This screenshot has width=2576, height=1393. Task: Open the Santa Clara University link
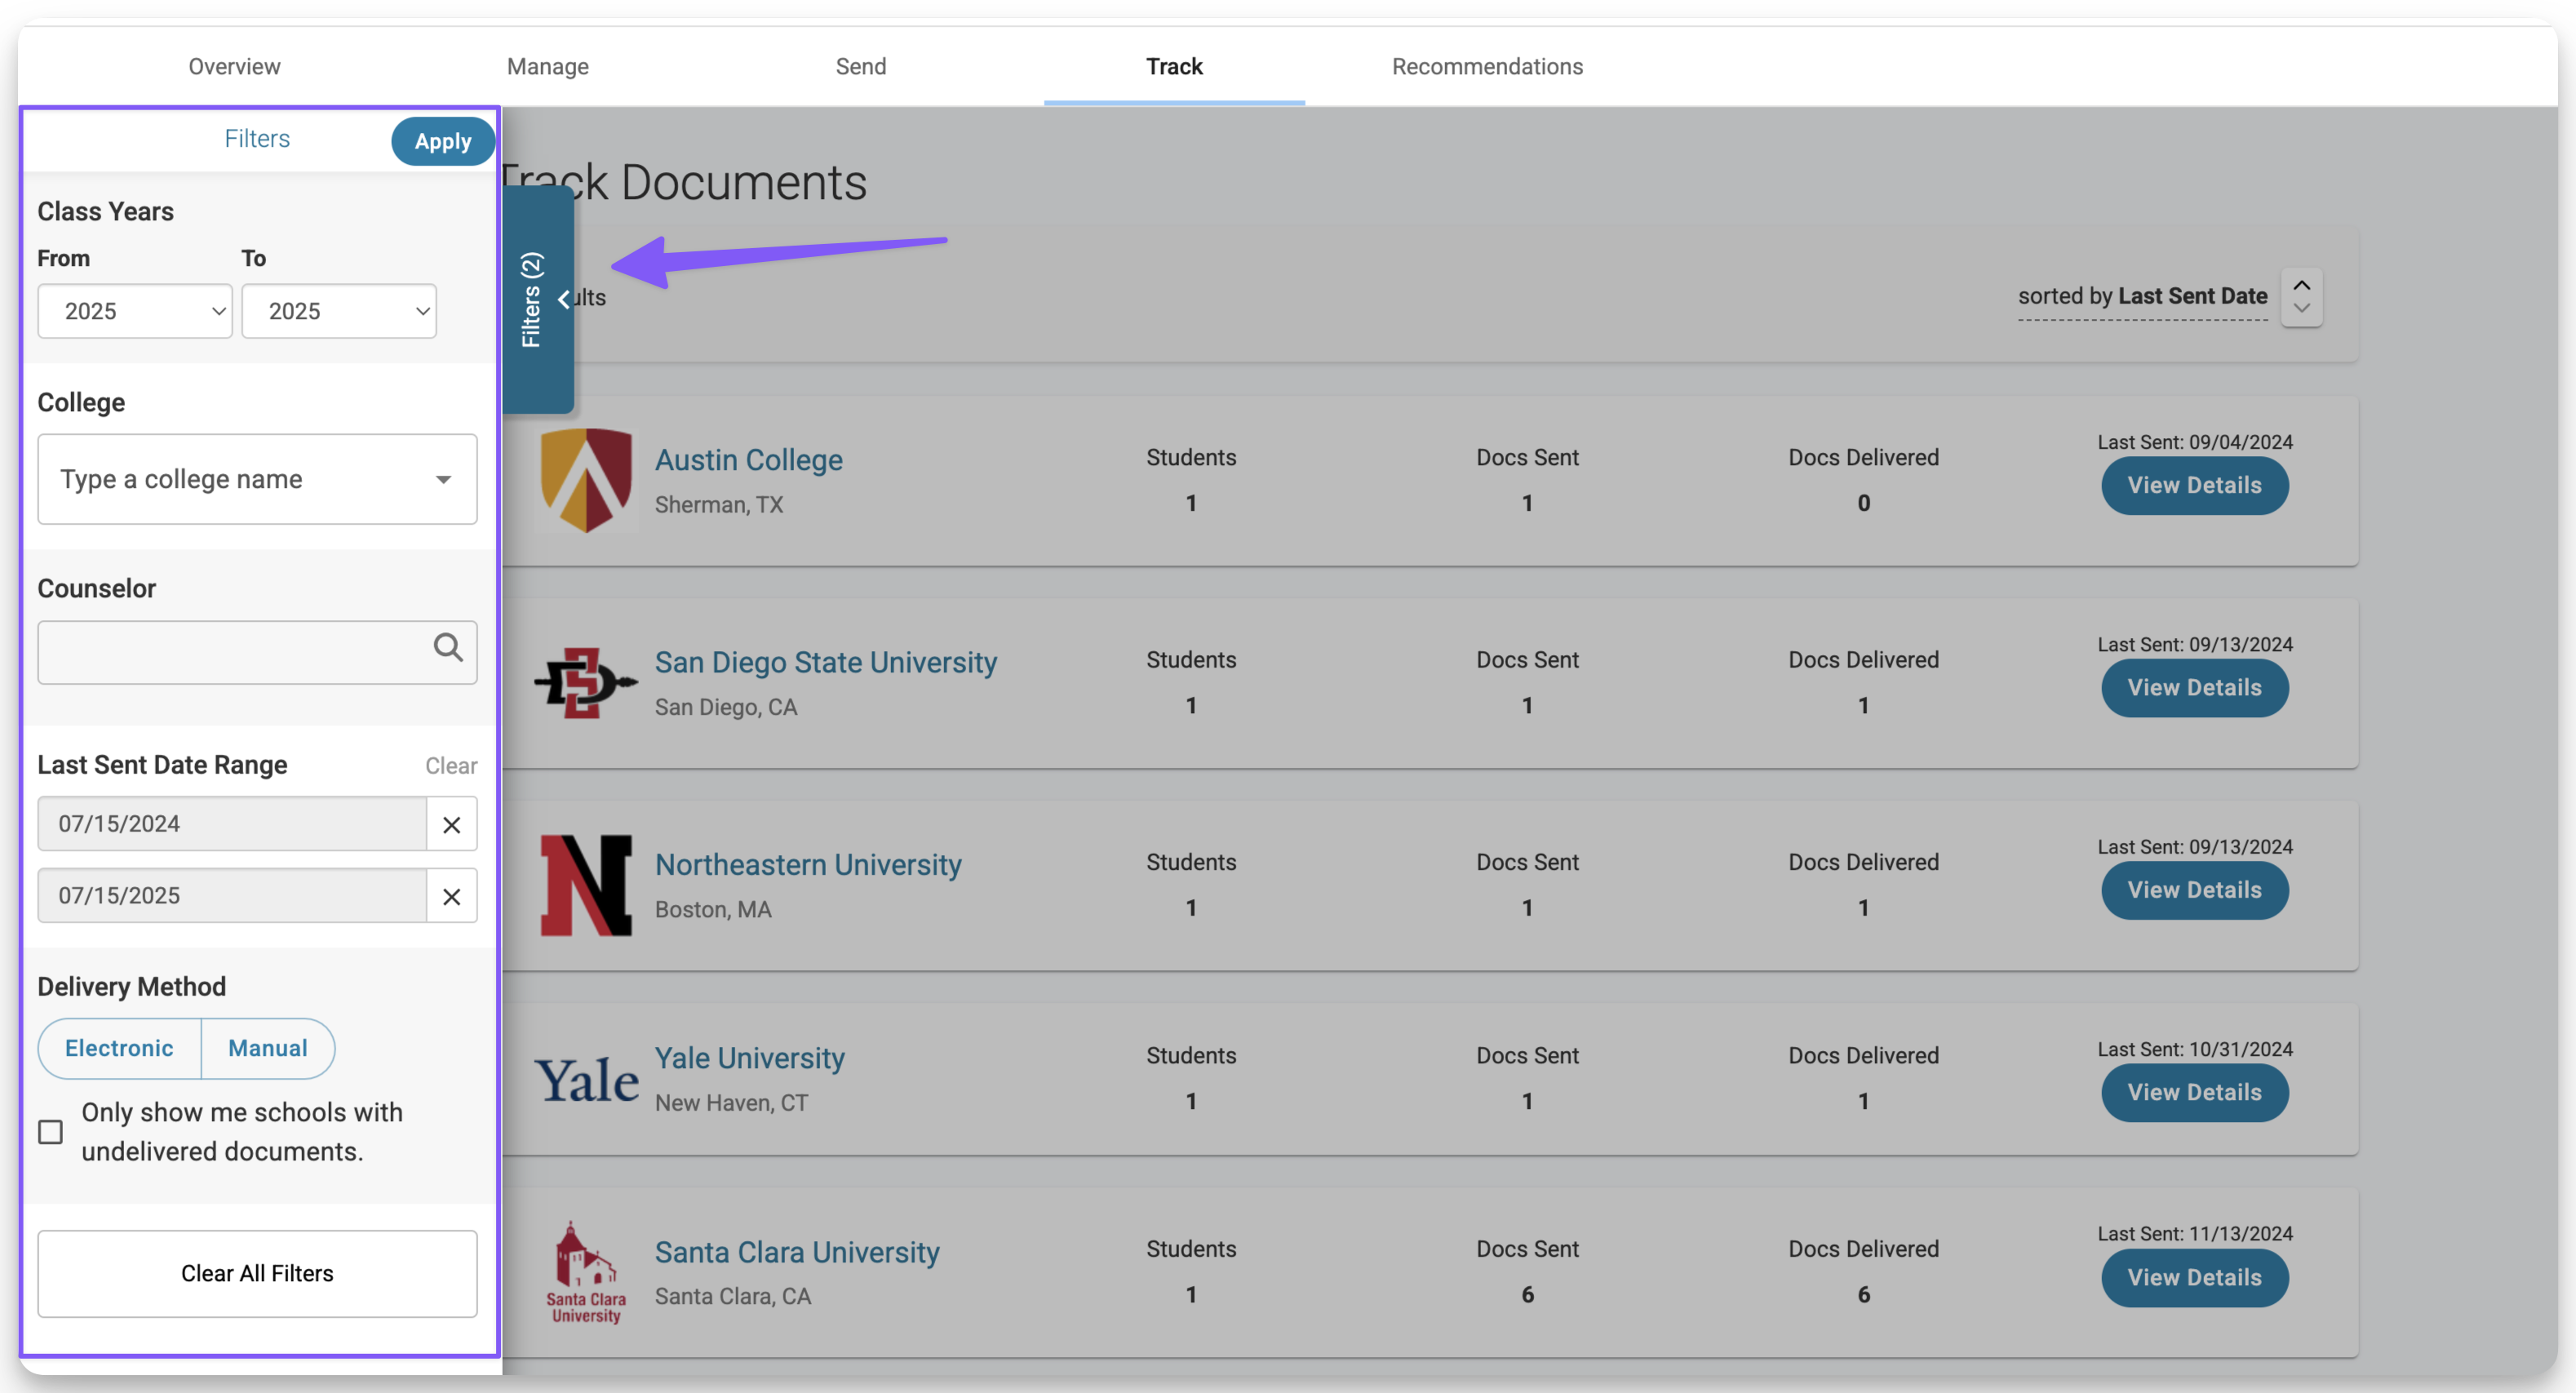click(x=797, y=1252)
